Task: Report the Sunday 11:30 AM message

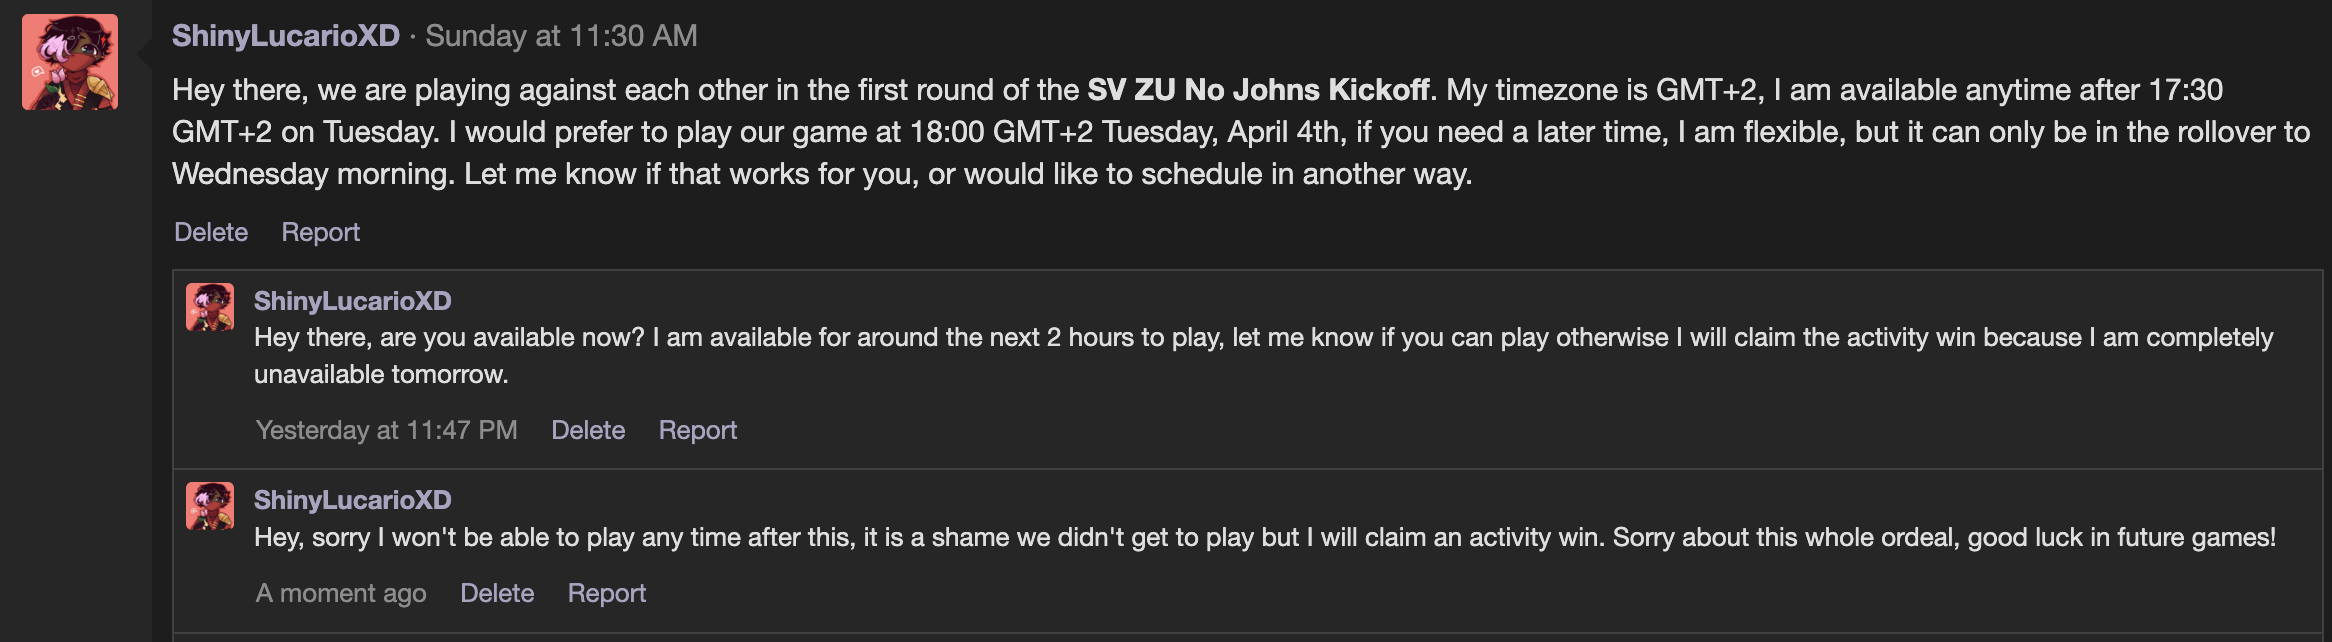Action: [x=322, y=232]
